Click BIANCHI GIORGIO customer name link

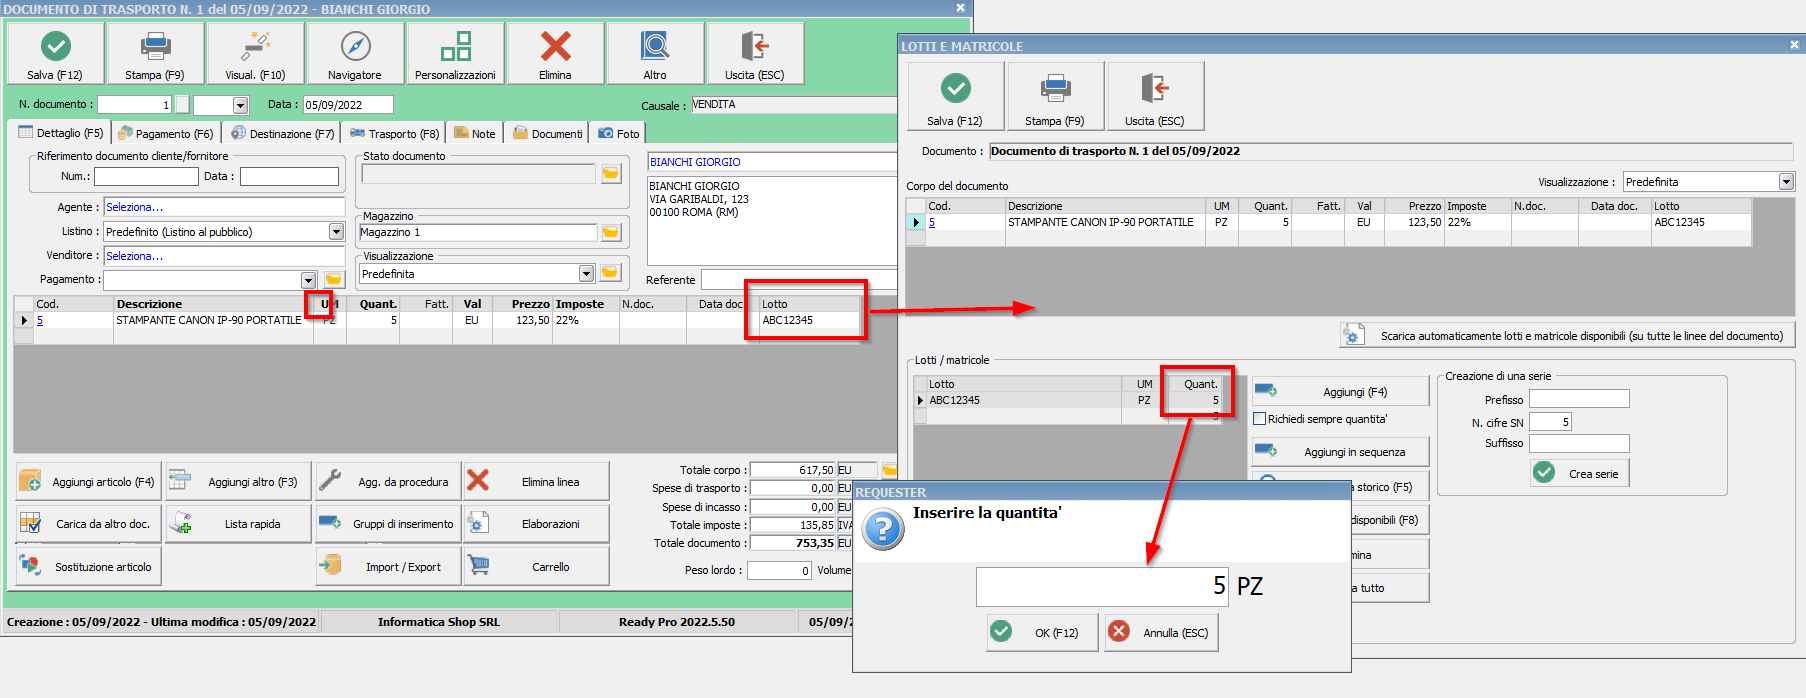click(695, 162)
